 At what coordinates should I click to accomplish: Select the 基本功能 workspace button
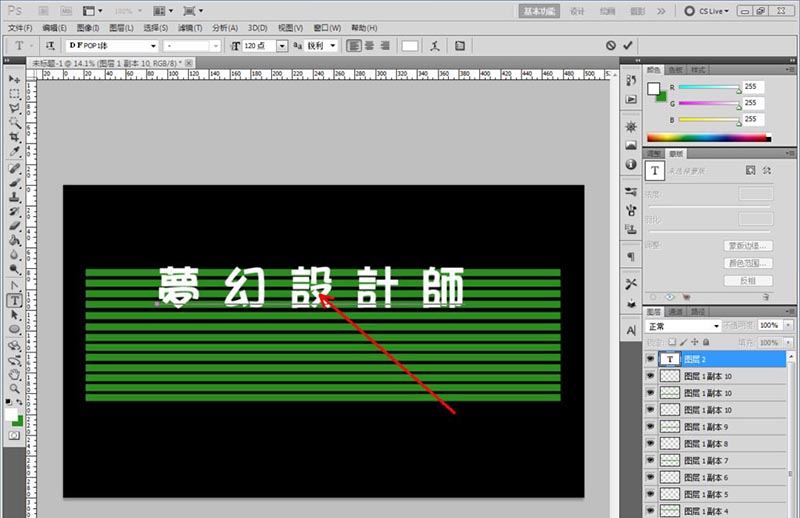(539, 11)
